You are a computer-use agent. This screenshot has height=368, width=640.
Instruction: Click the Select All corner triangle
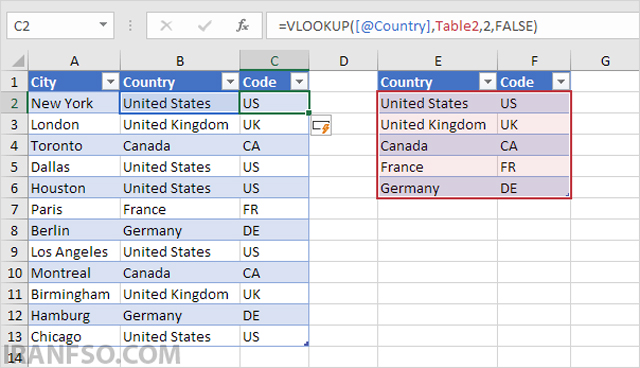(x=18, y=61)
